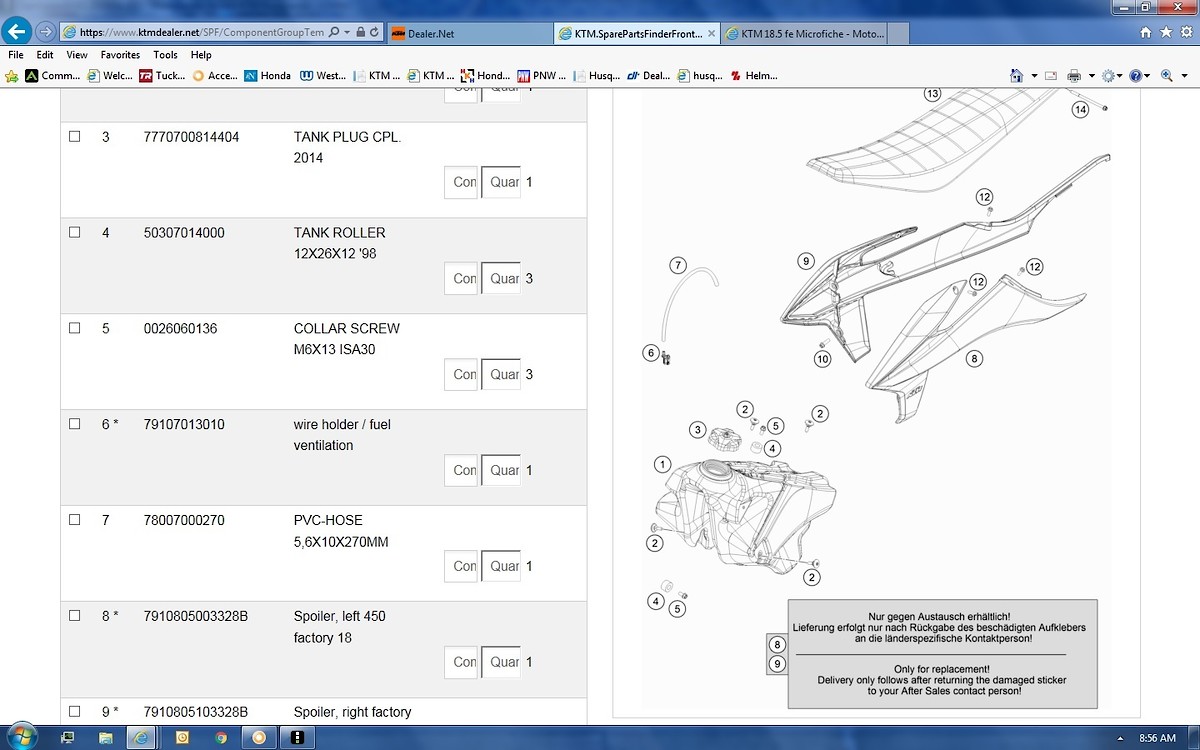
Task: Click the search magnifier in address bar
Action: coord(334,32)
